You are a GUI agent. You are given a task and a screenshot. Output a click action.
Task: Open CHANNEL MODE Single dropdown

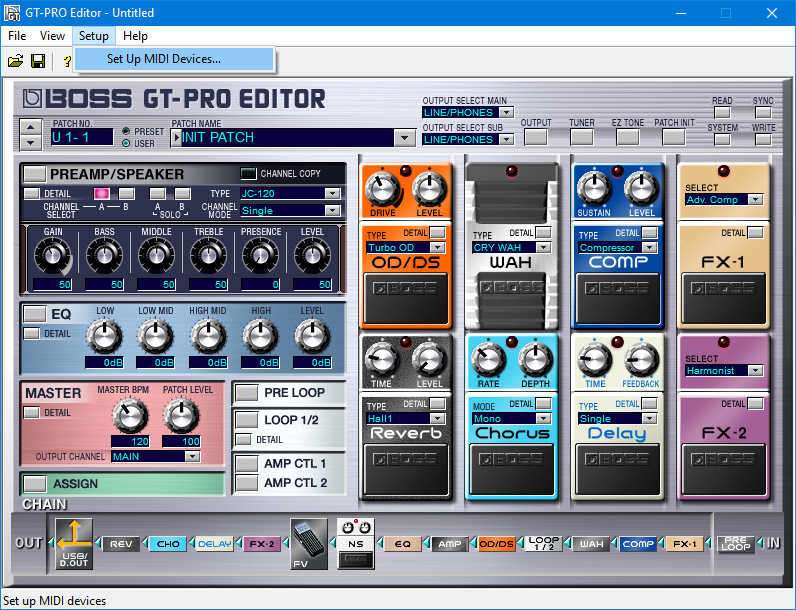333,210
